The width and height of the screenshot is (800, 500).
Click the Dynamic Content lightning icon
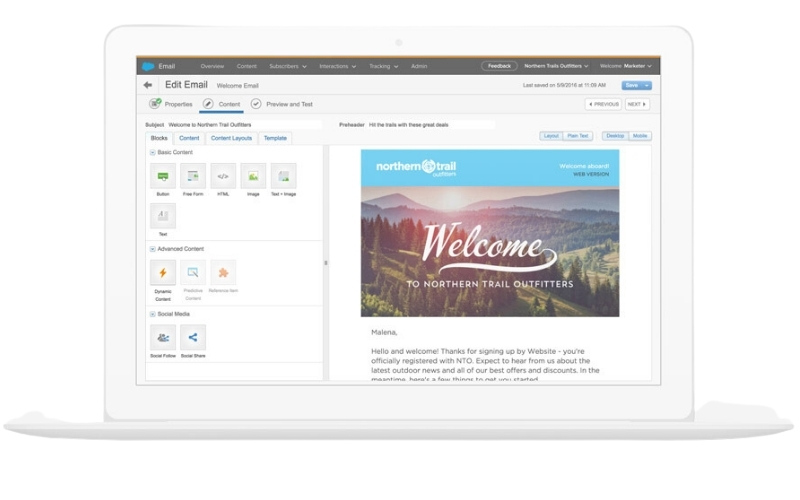[x=162, y=273]
